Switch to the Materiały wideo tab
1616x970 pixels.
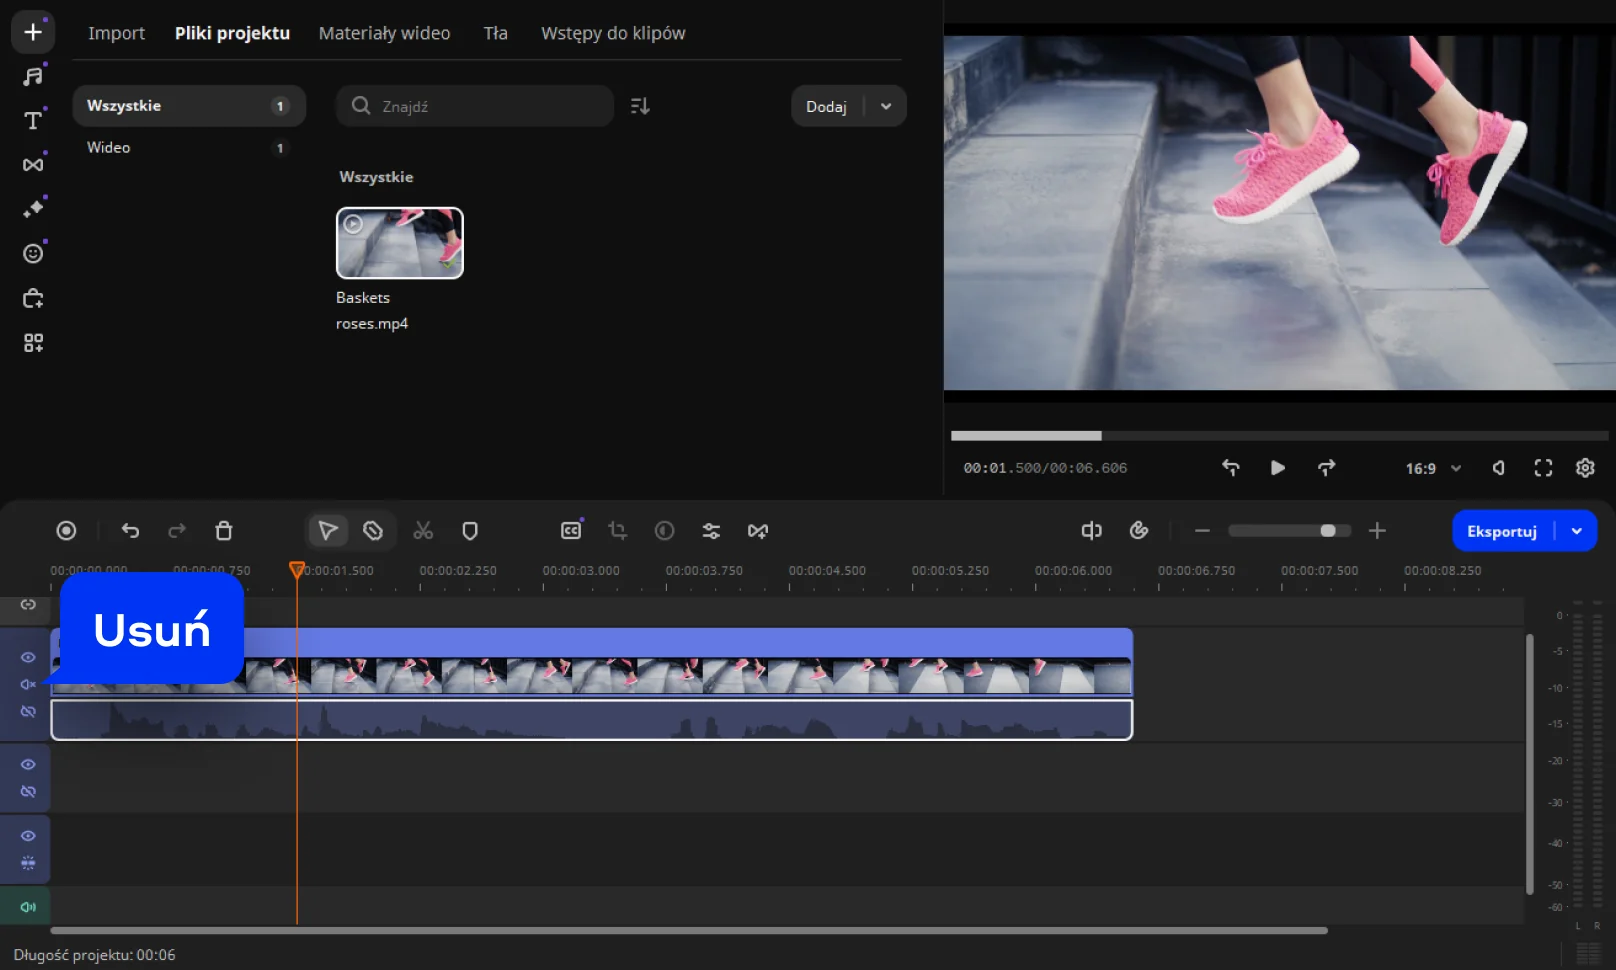point(384,33)
